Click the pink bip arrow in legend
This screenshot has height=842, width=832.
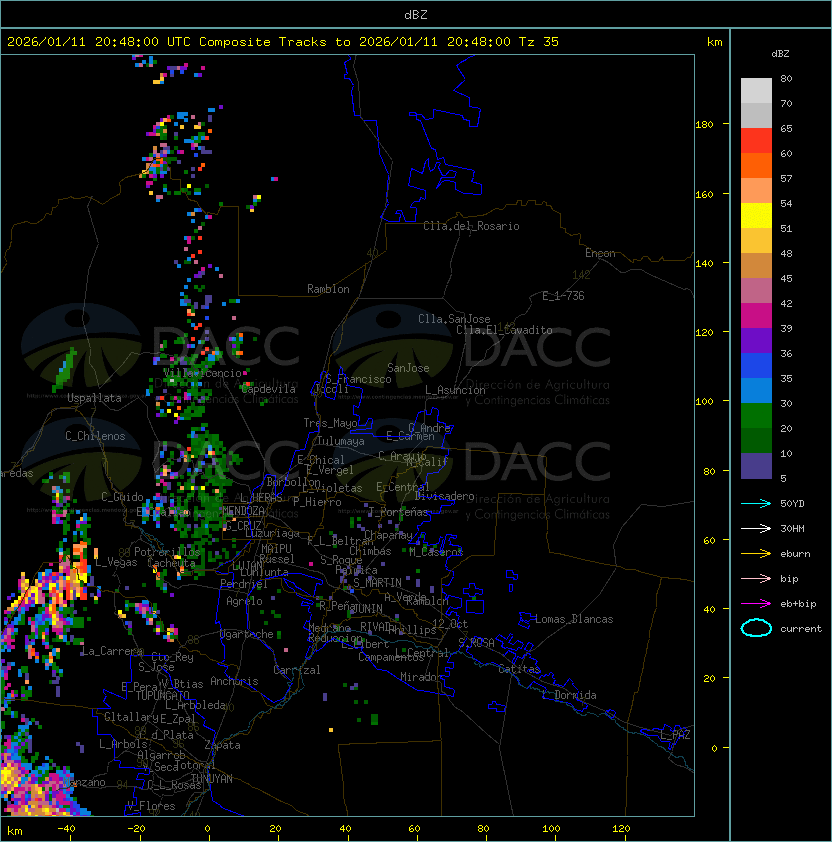click(x=756, y=578)
